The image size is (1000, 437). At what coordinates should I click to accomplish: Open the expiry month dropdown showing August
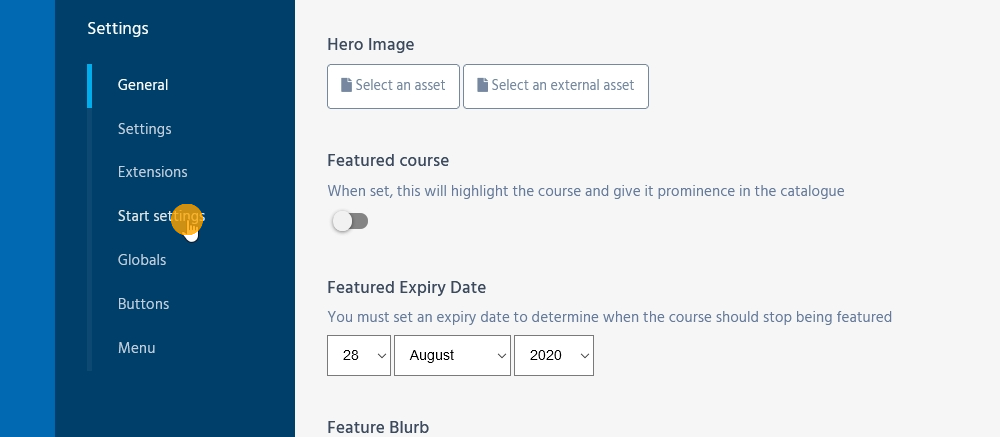click(x=452, y=355)
